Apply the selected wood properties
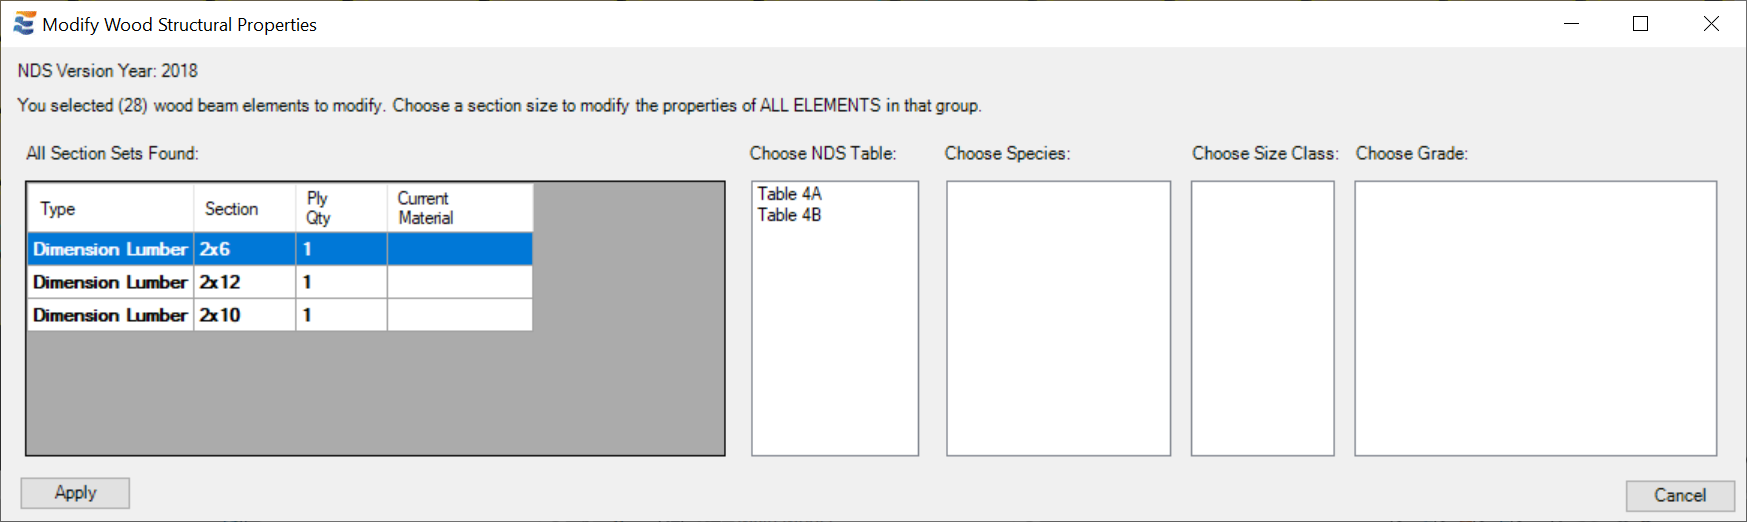This screenshot has width=1747, height=522. (75, 493)
